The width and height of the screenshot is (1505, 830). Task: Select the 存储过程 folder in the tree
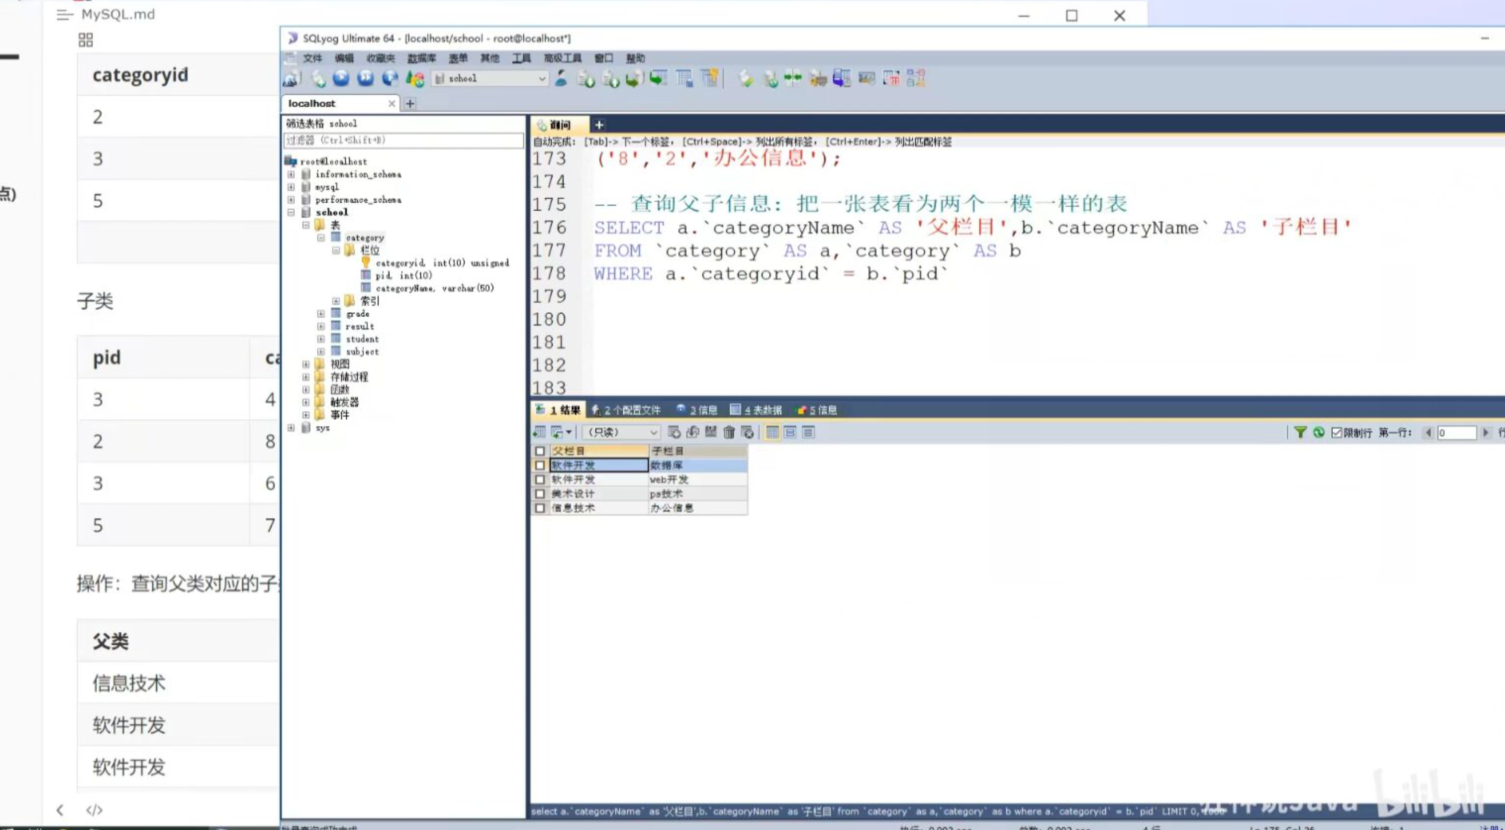pyautogui.click(x=349, y=377)
